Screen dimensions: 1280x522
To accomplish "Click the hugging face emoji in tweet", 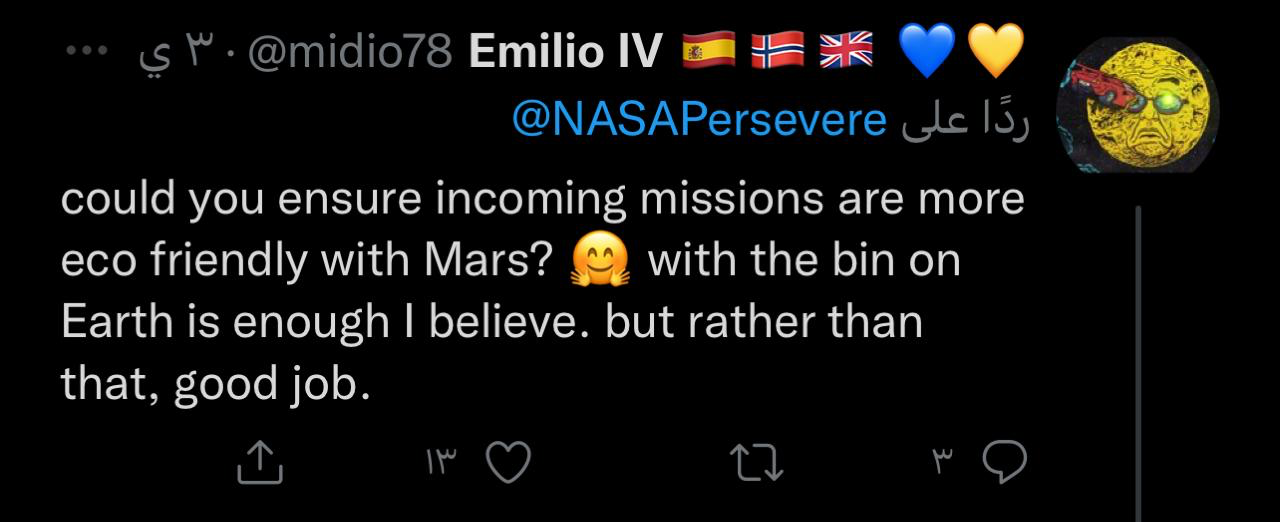I will (600, 262).
